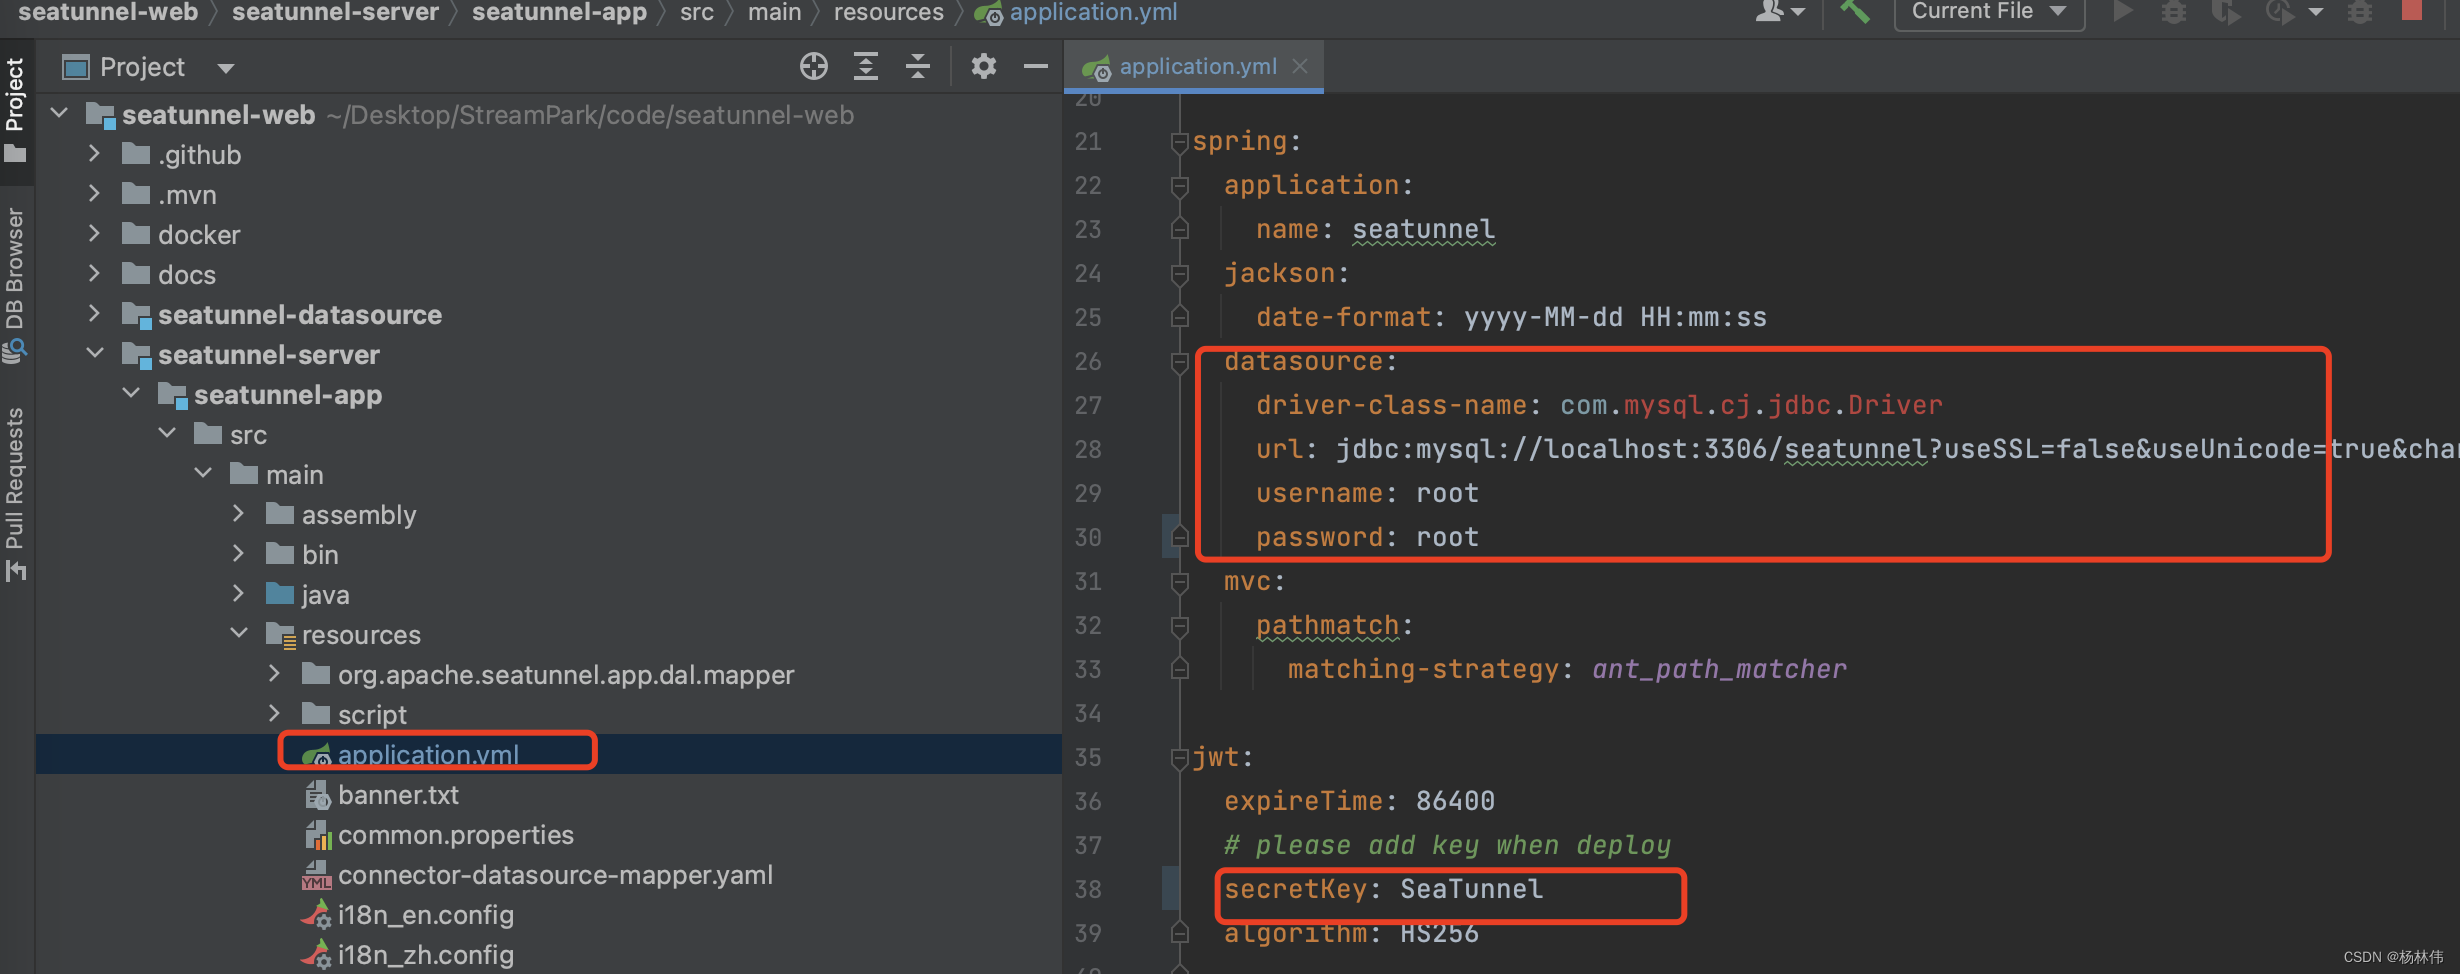Collapse the seatunnel-app module
The width and height of the screenshot is (2460, 974).
click(x=131, y=393)
